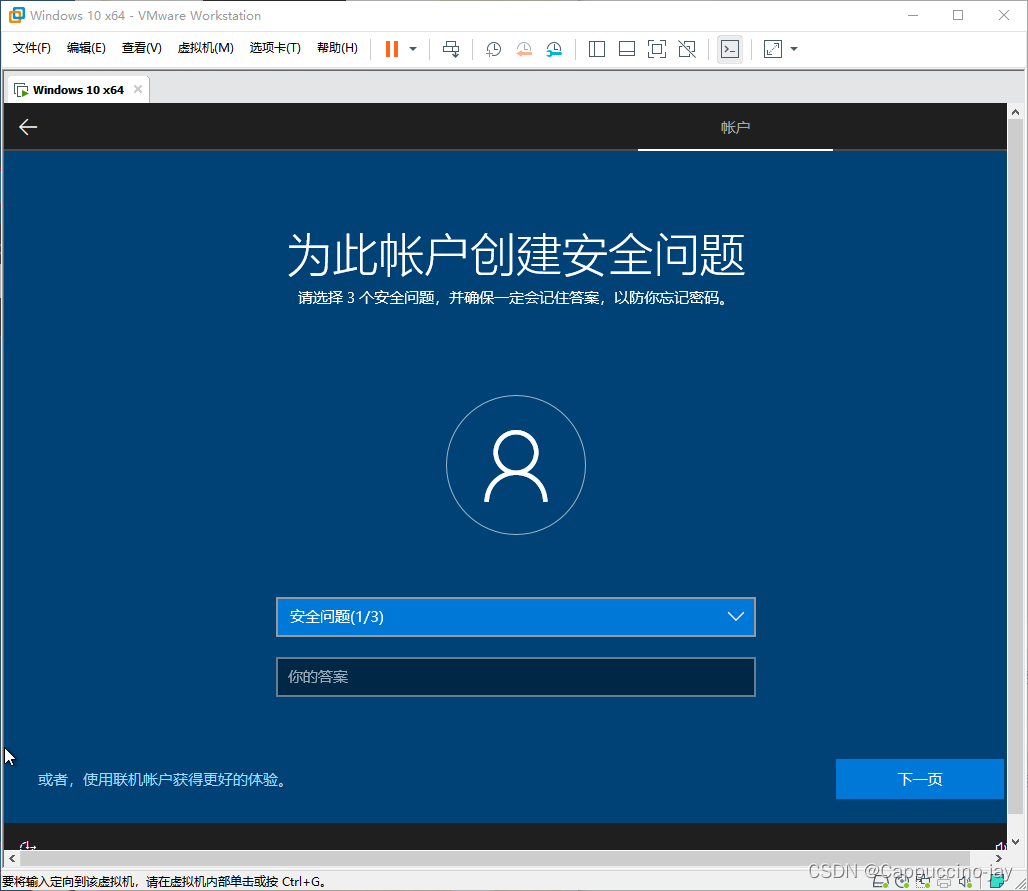
Task: Click the 你的答案 answer input field
Action: 516,677
